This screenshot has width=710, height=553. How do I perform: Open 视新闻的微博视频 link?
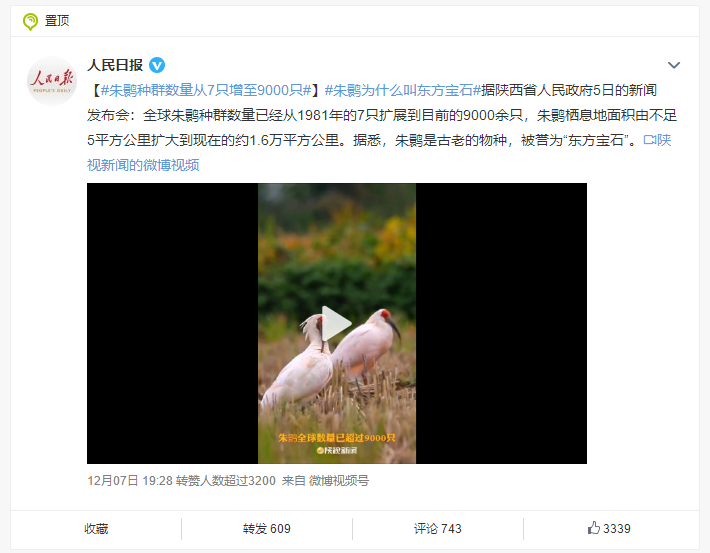click(143, 165)
